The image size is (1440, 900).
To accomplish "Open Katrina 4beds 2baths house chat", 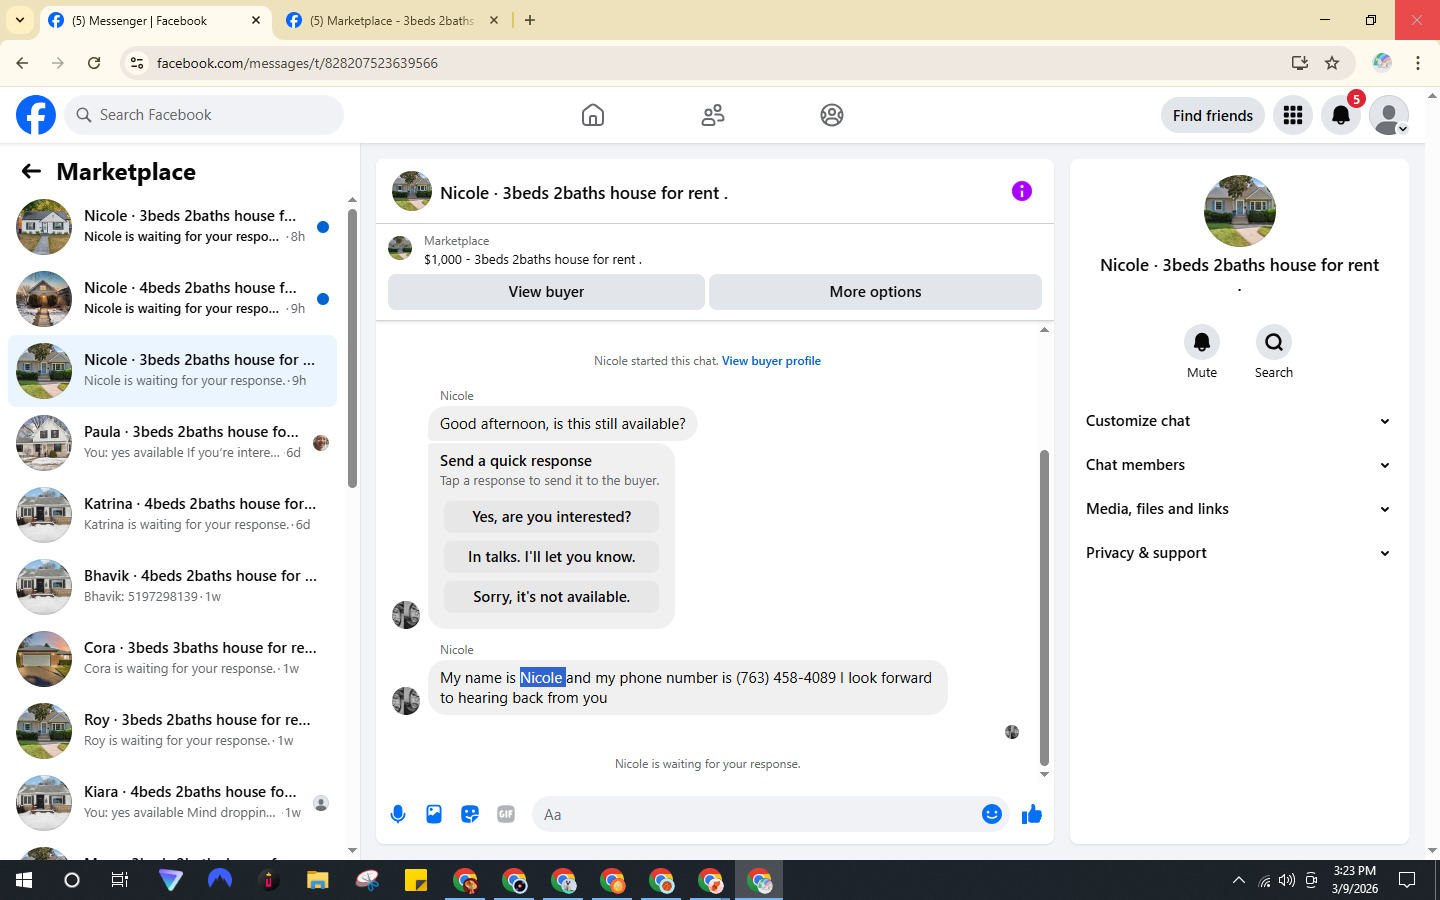I will tap(172, 514).
